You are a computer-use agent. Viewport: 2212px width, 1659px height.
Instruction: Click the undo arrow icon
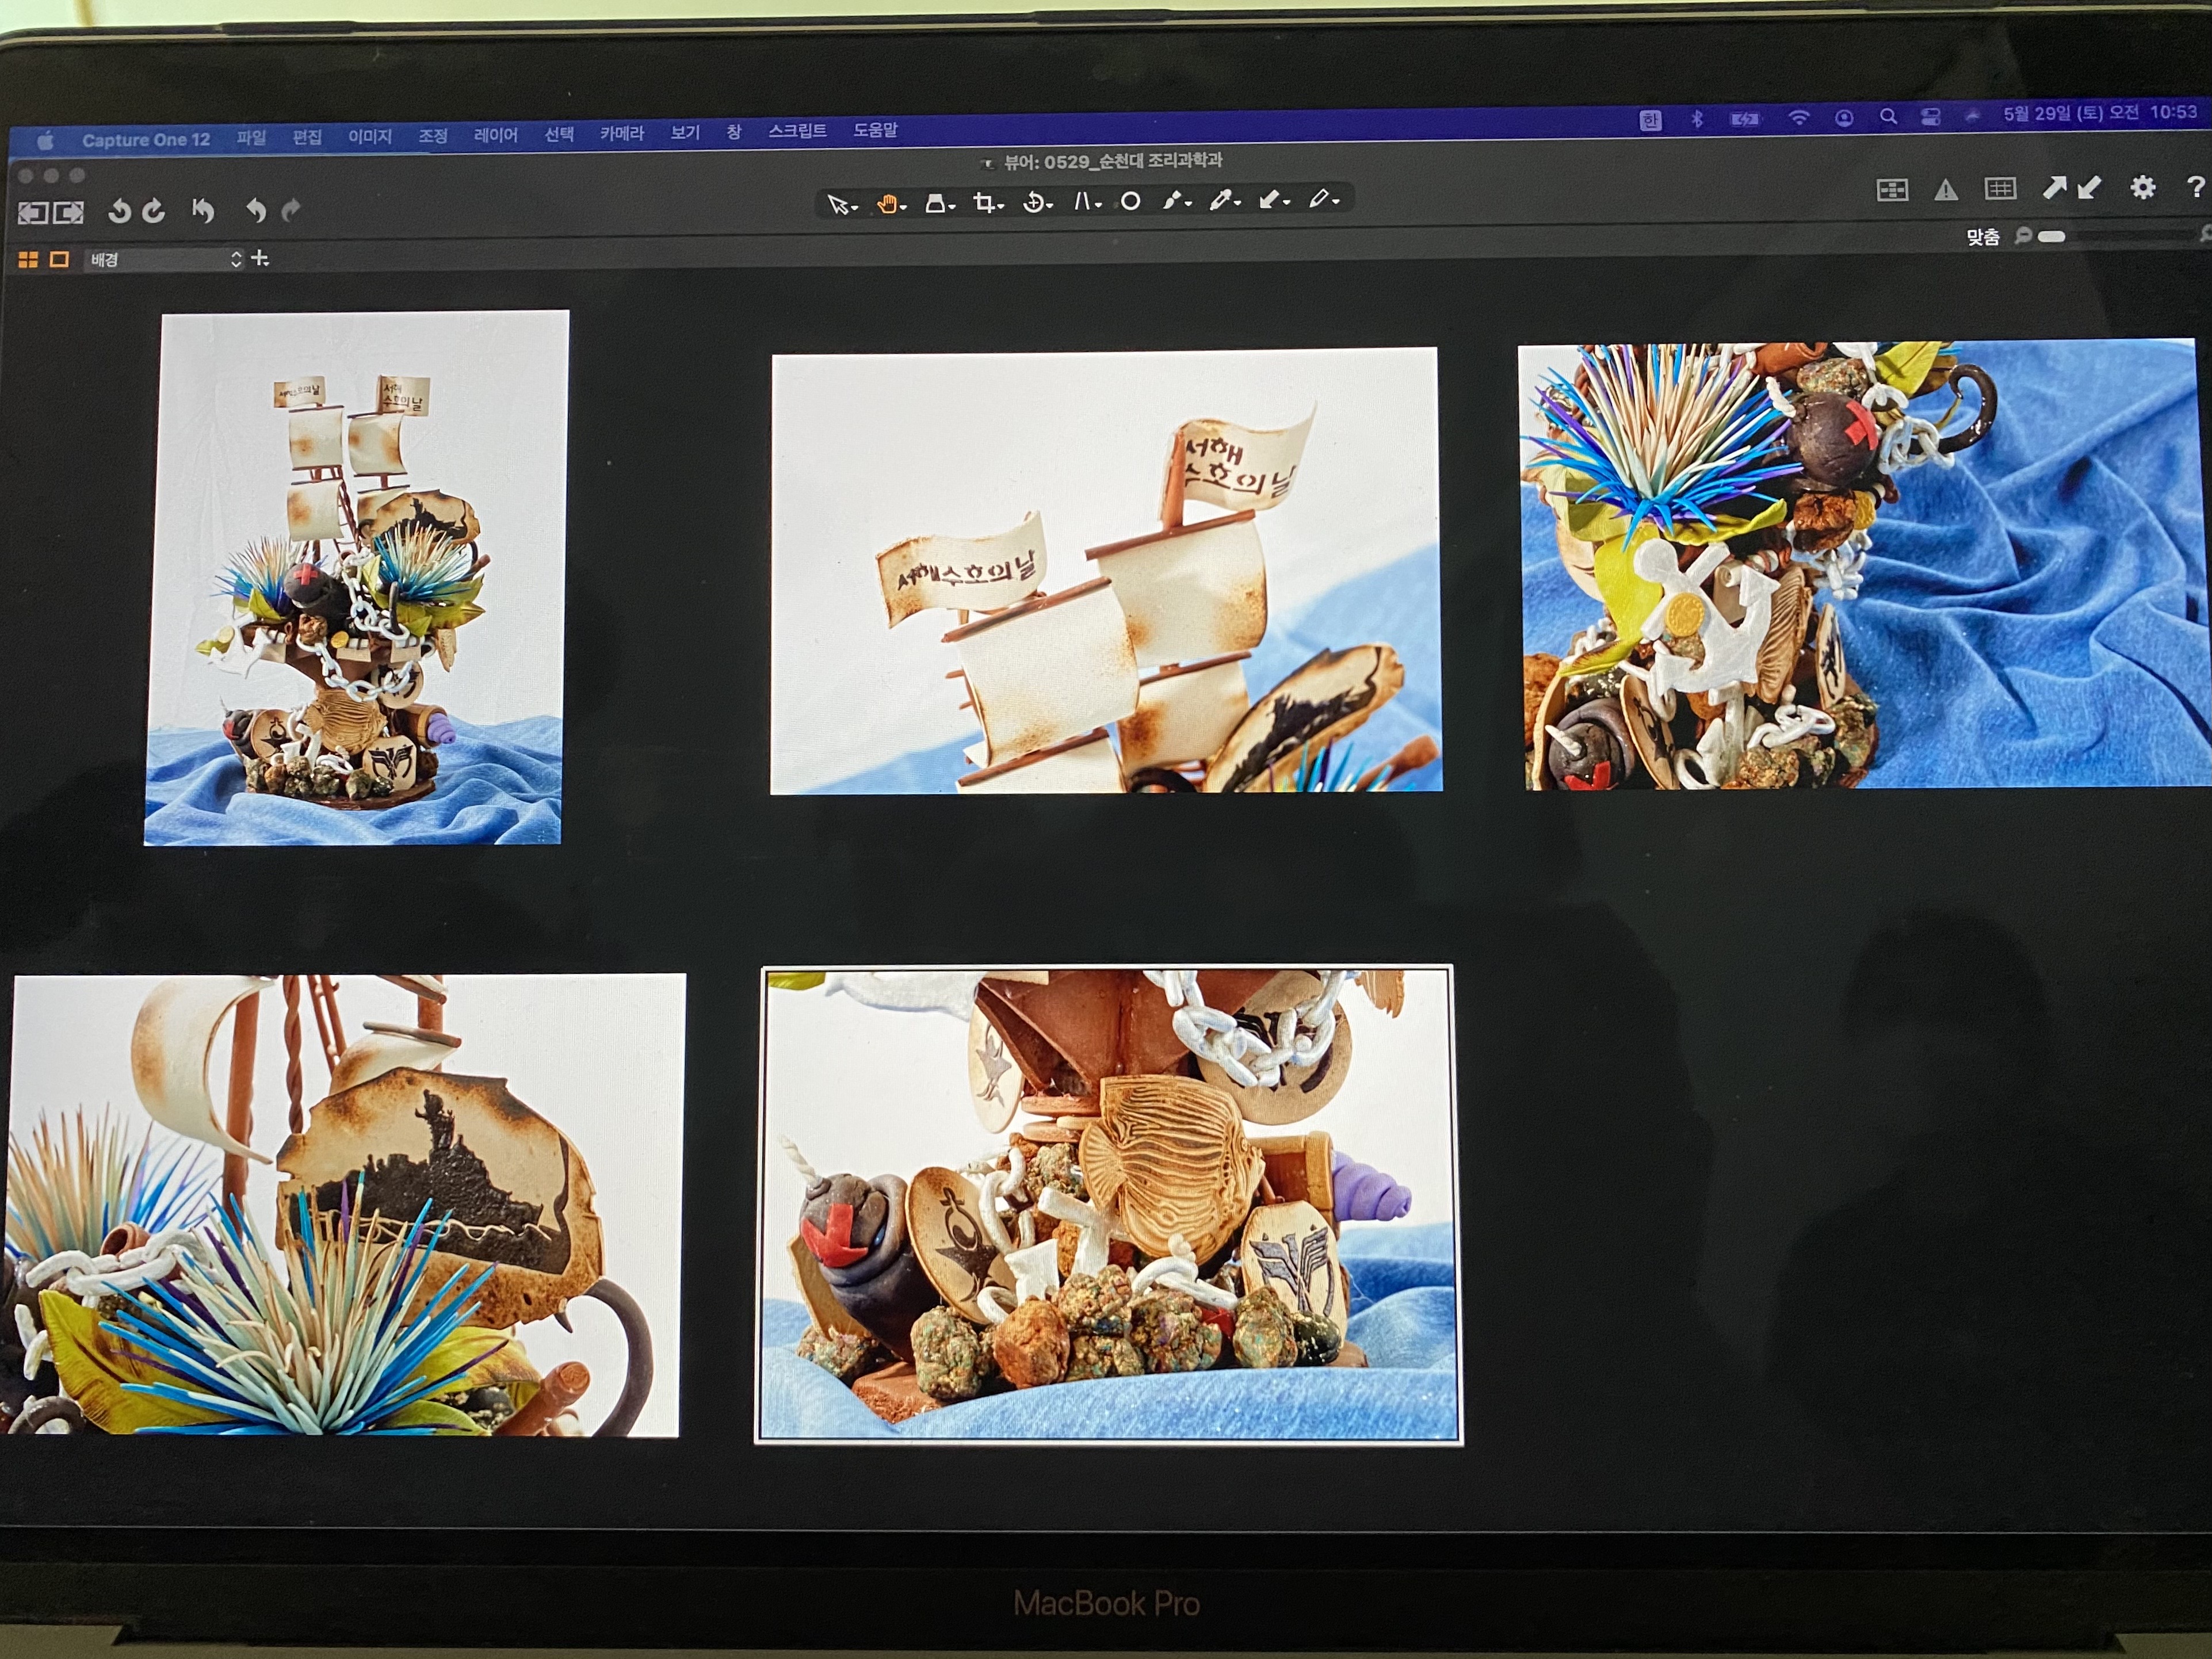coord(256,210)
